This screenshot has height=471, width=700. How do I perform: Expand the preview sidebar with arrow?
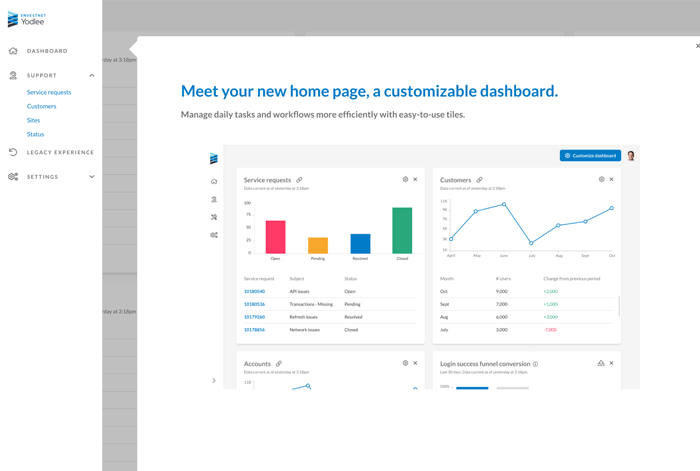(x=214, y=380)
